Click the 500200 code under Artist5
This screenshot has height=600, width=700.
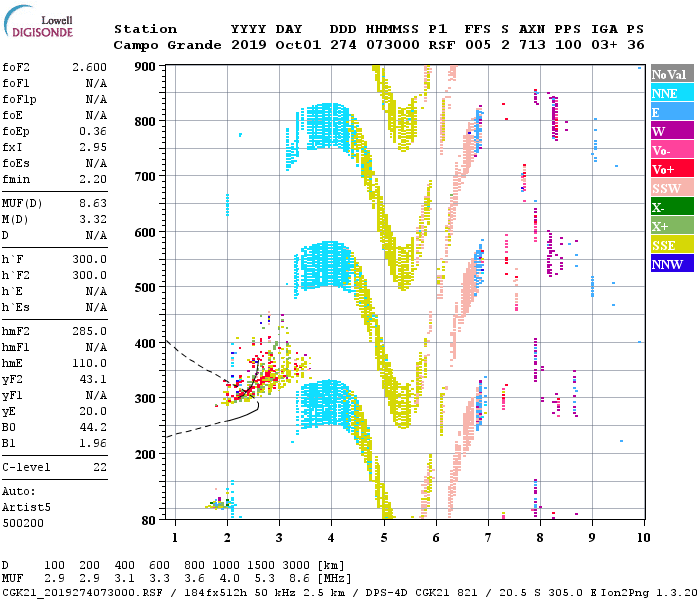tap(23, 523)
